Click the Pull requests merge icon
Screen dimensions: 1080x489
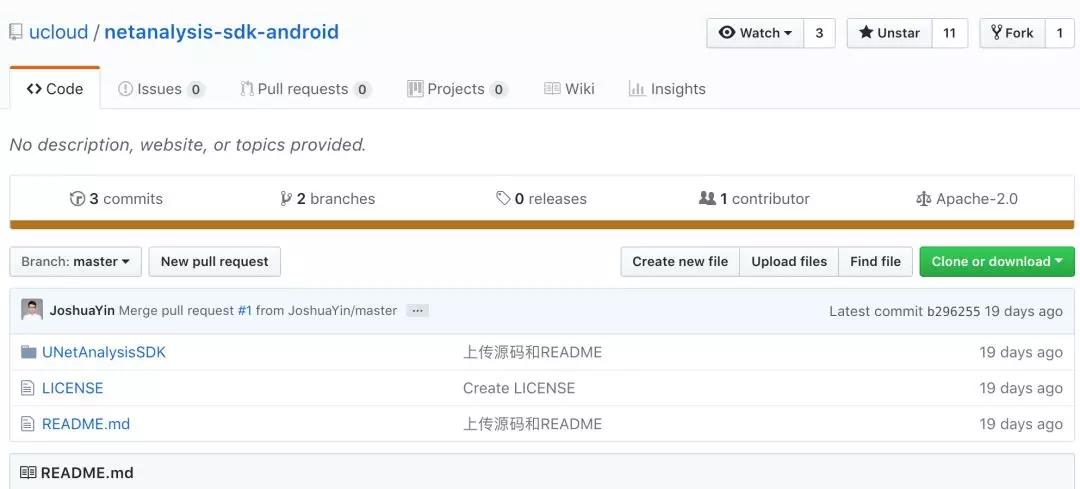[x=247, y=89]
